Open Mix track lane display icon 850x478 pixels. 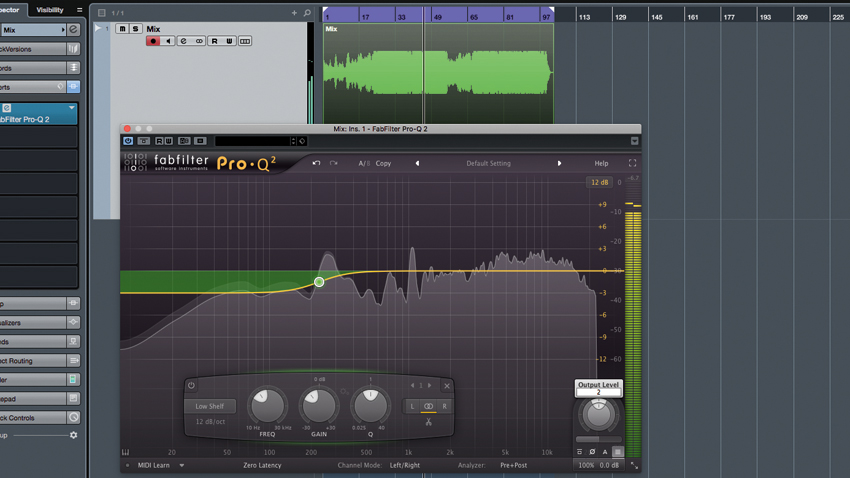coord(245,41)
